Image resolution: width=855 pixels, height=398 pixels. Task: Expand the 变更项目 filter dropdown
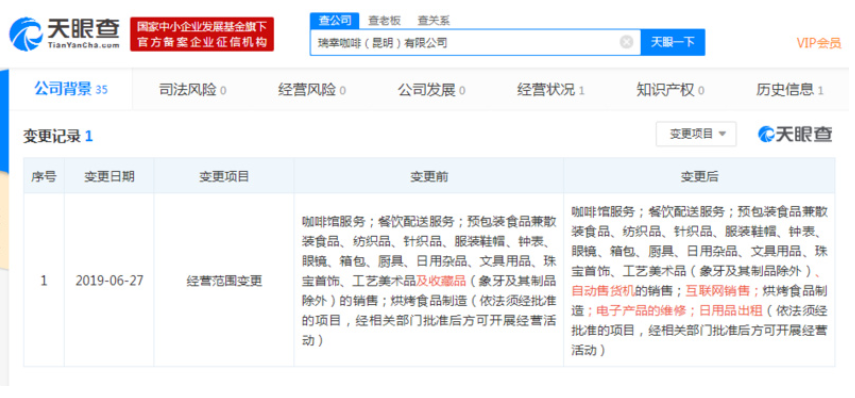pos(696,134)
